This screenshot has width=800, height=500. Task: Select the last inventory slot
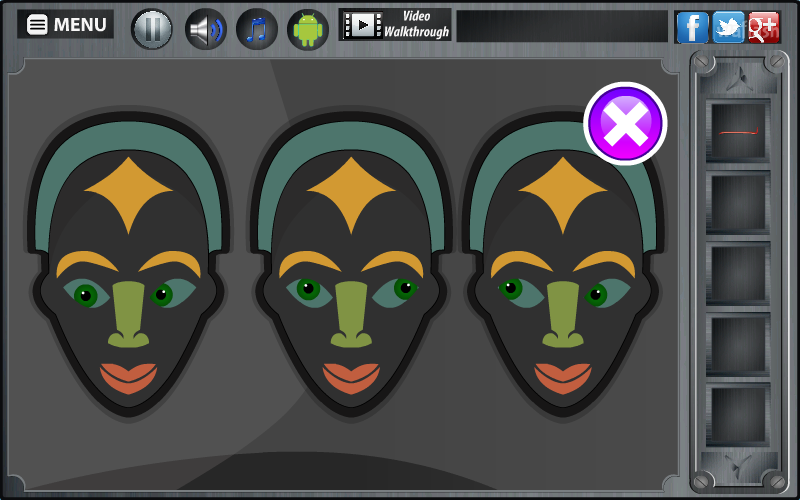click(x=738, y=414)
